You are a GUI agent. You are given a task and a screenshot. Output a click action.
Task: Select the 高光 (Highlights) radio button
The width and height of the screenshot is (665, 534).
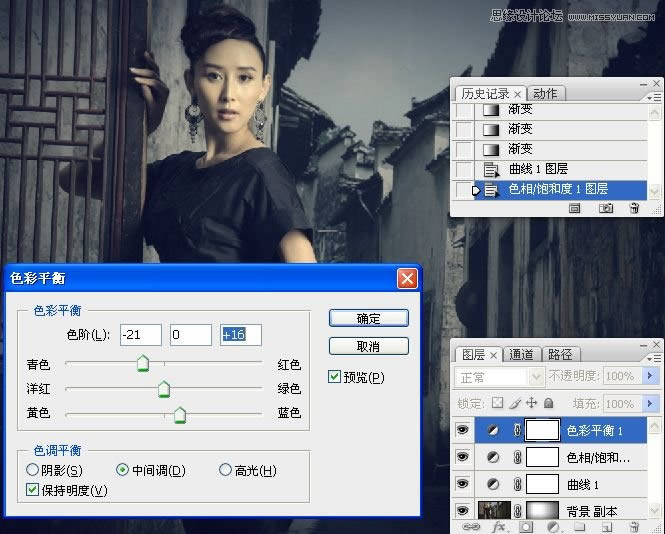(x=225, y=470)
